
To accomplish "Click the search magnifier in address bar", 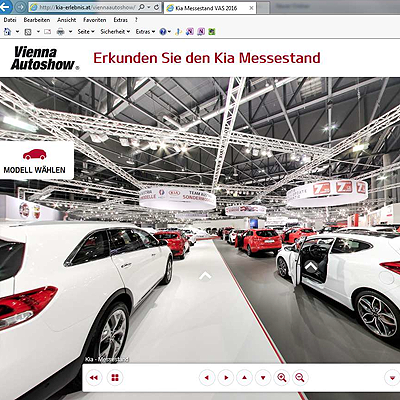I will pyautogui.click(x=141, y=7).
